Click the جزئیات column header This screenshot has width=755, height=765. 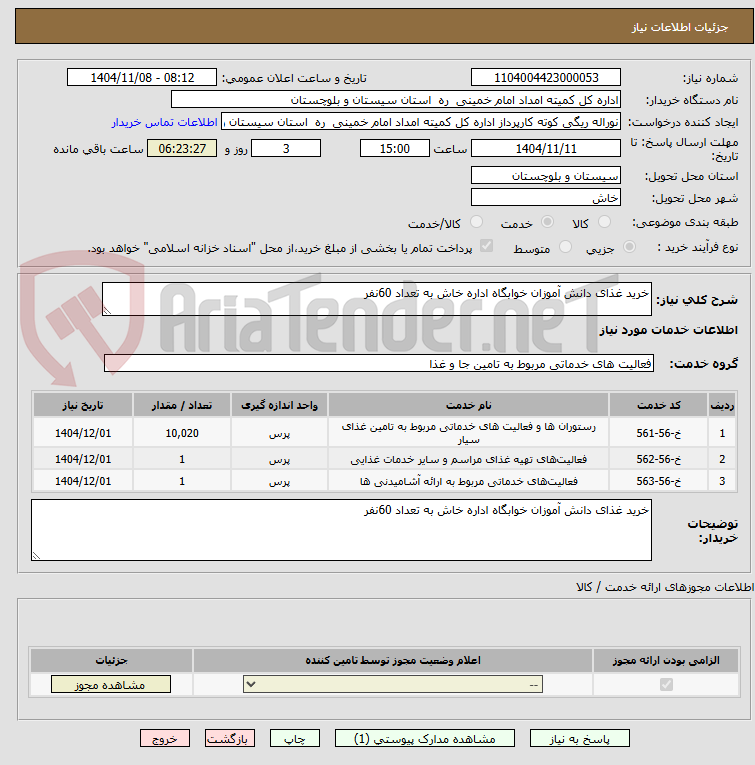tap(112, 660)
